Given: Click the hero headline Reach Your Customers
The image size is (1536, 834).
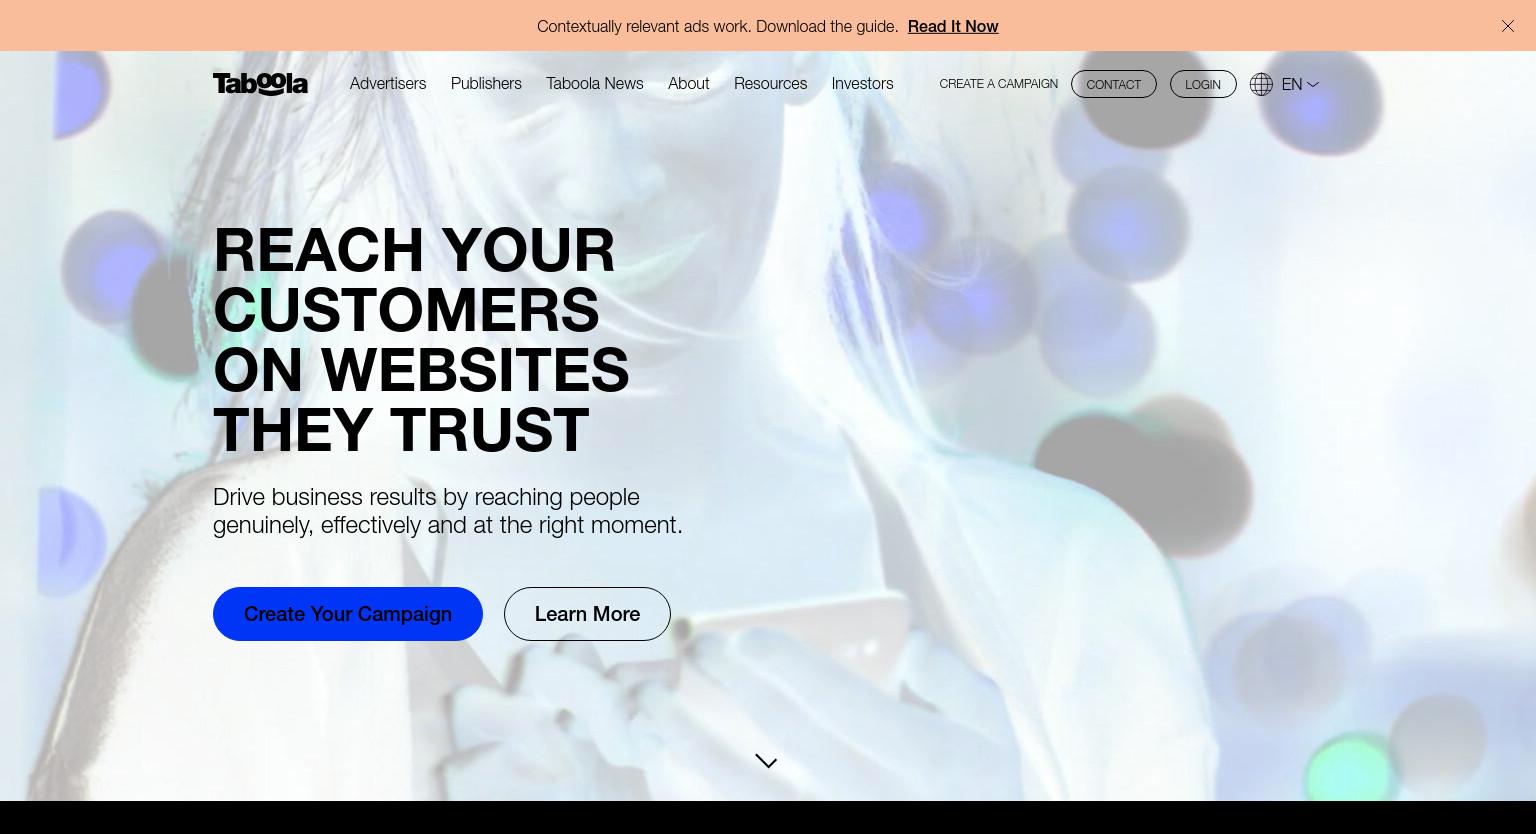Looking at the screenshot, I should pos(421,339).
